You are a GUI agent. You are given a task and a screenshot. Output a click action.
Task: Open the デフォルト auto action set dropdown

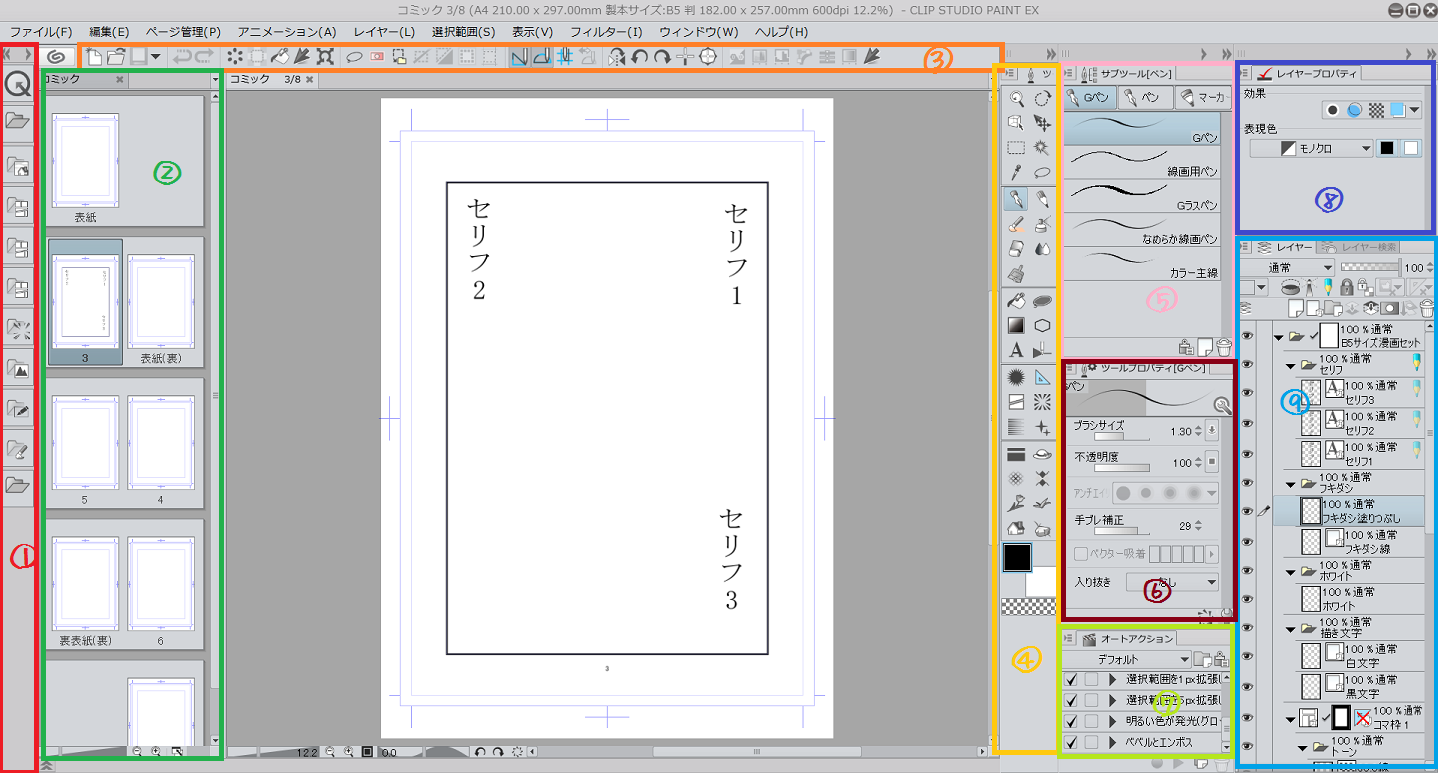pos(1127,660)
